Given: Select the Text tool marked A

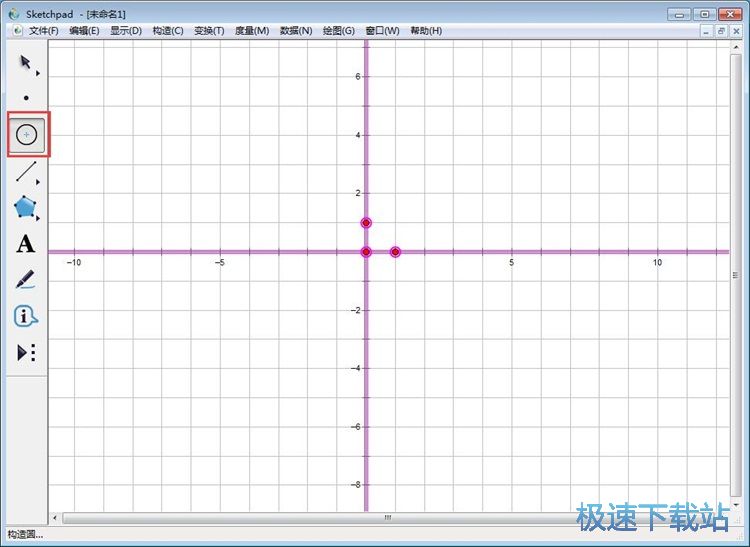Looking at the screenshot, I should click(26, 243).
